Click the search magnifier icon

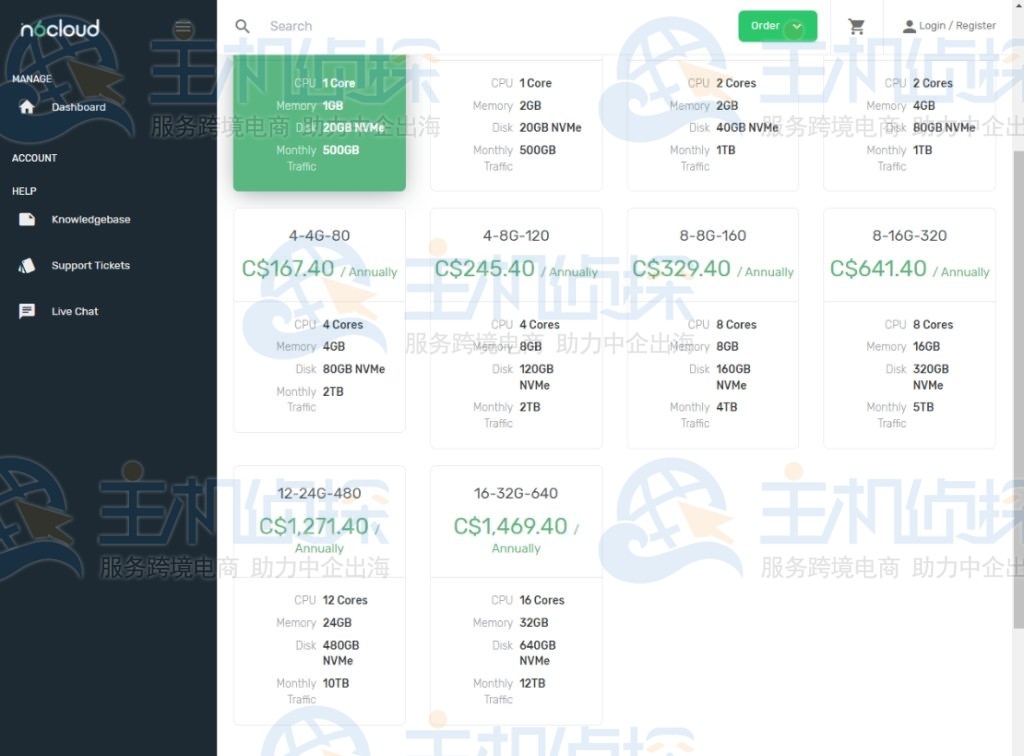[x=241, y=26]
